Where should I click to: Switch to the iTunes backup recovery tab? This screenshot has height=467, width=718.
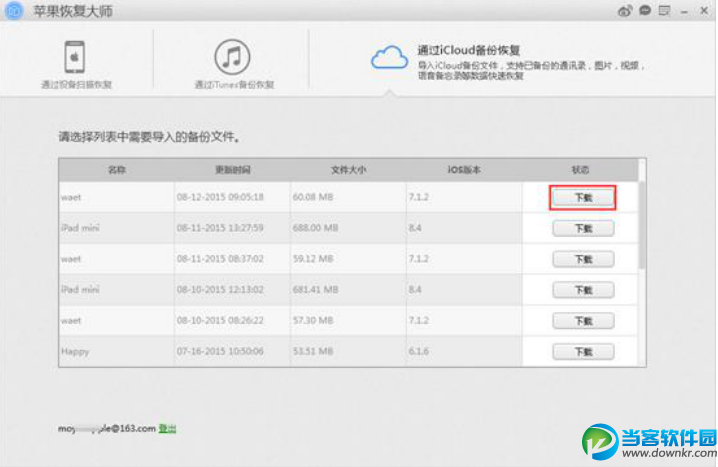click(x=234, y=64)
